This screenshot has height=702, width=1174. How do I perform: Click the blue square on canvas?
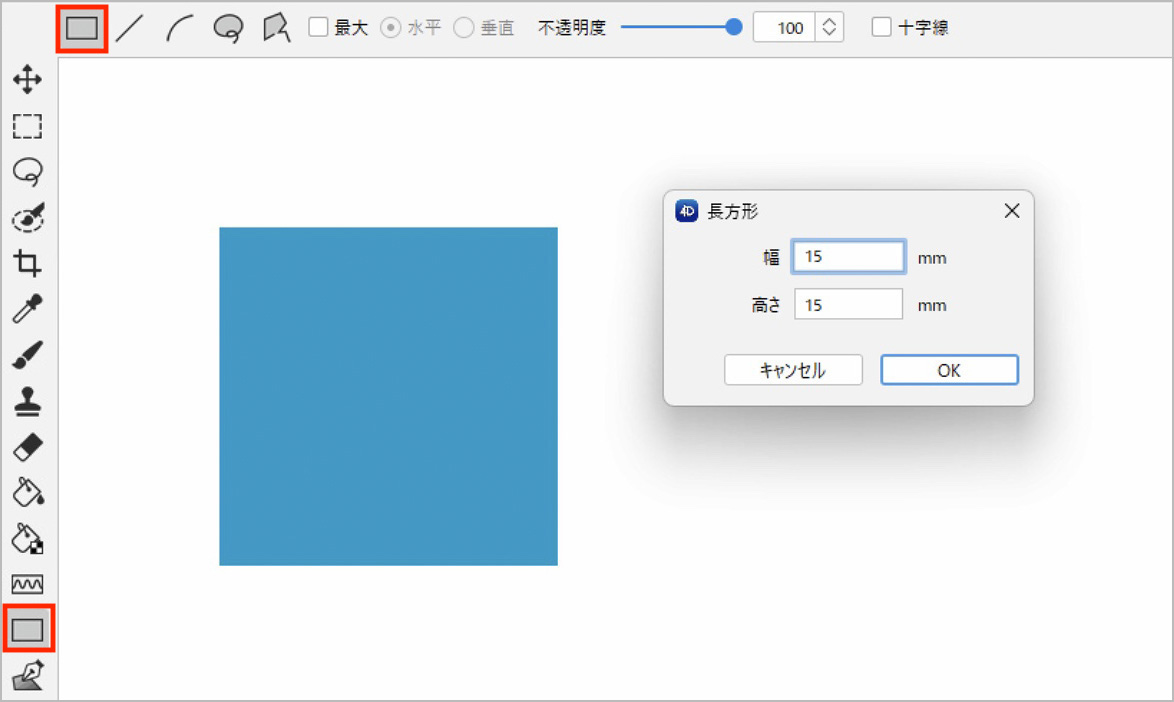pos(389,397)
